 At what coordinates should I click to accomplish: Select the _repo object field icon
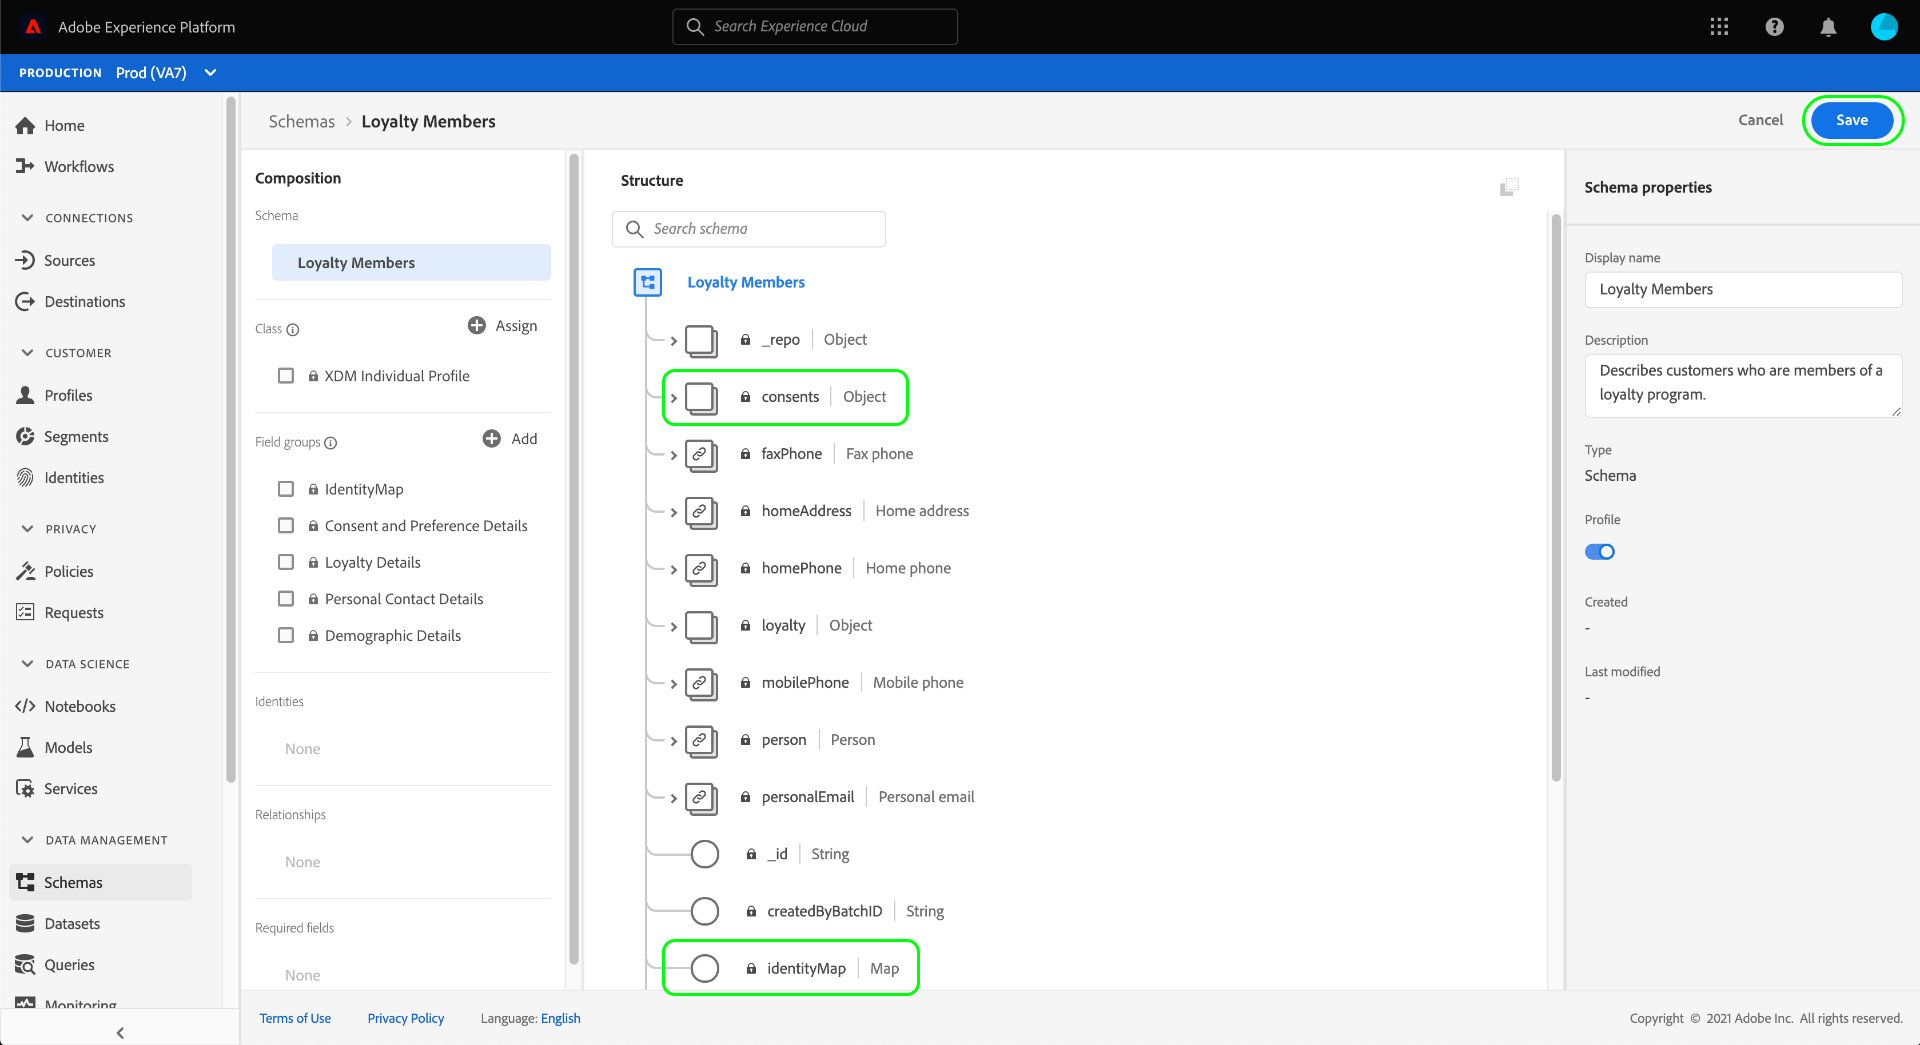click(701, 340)
